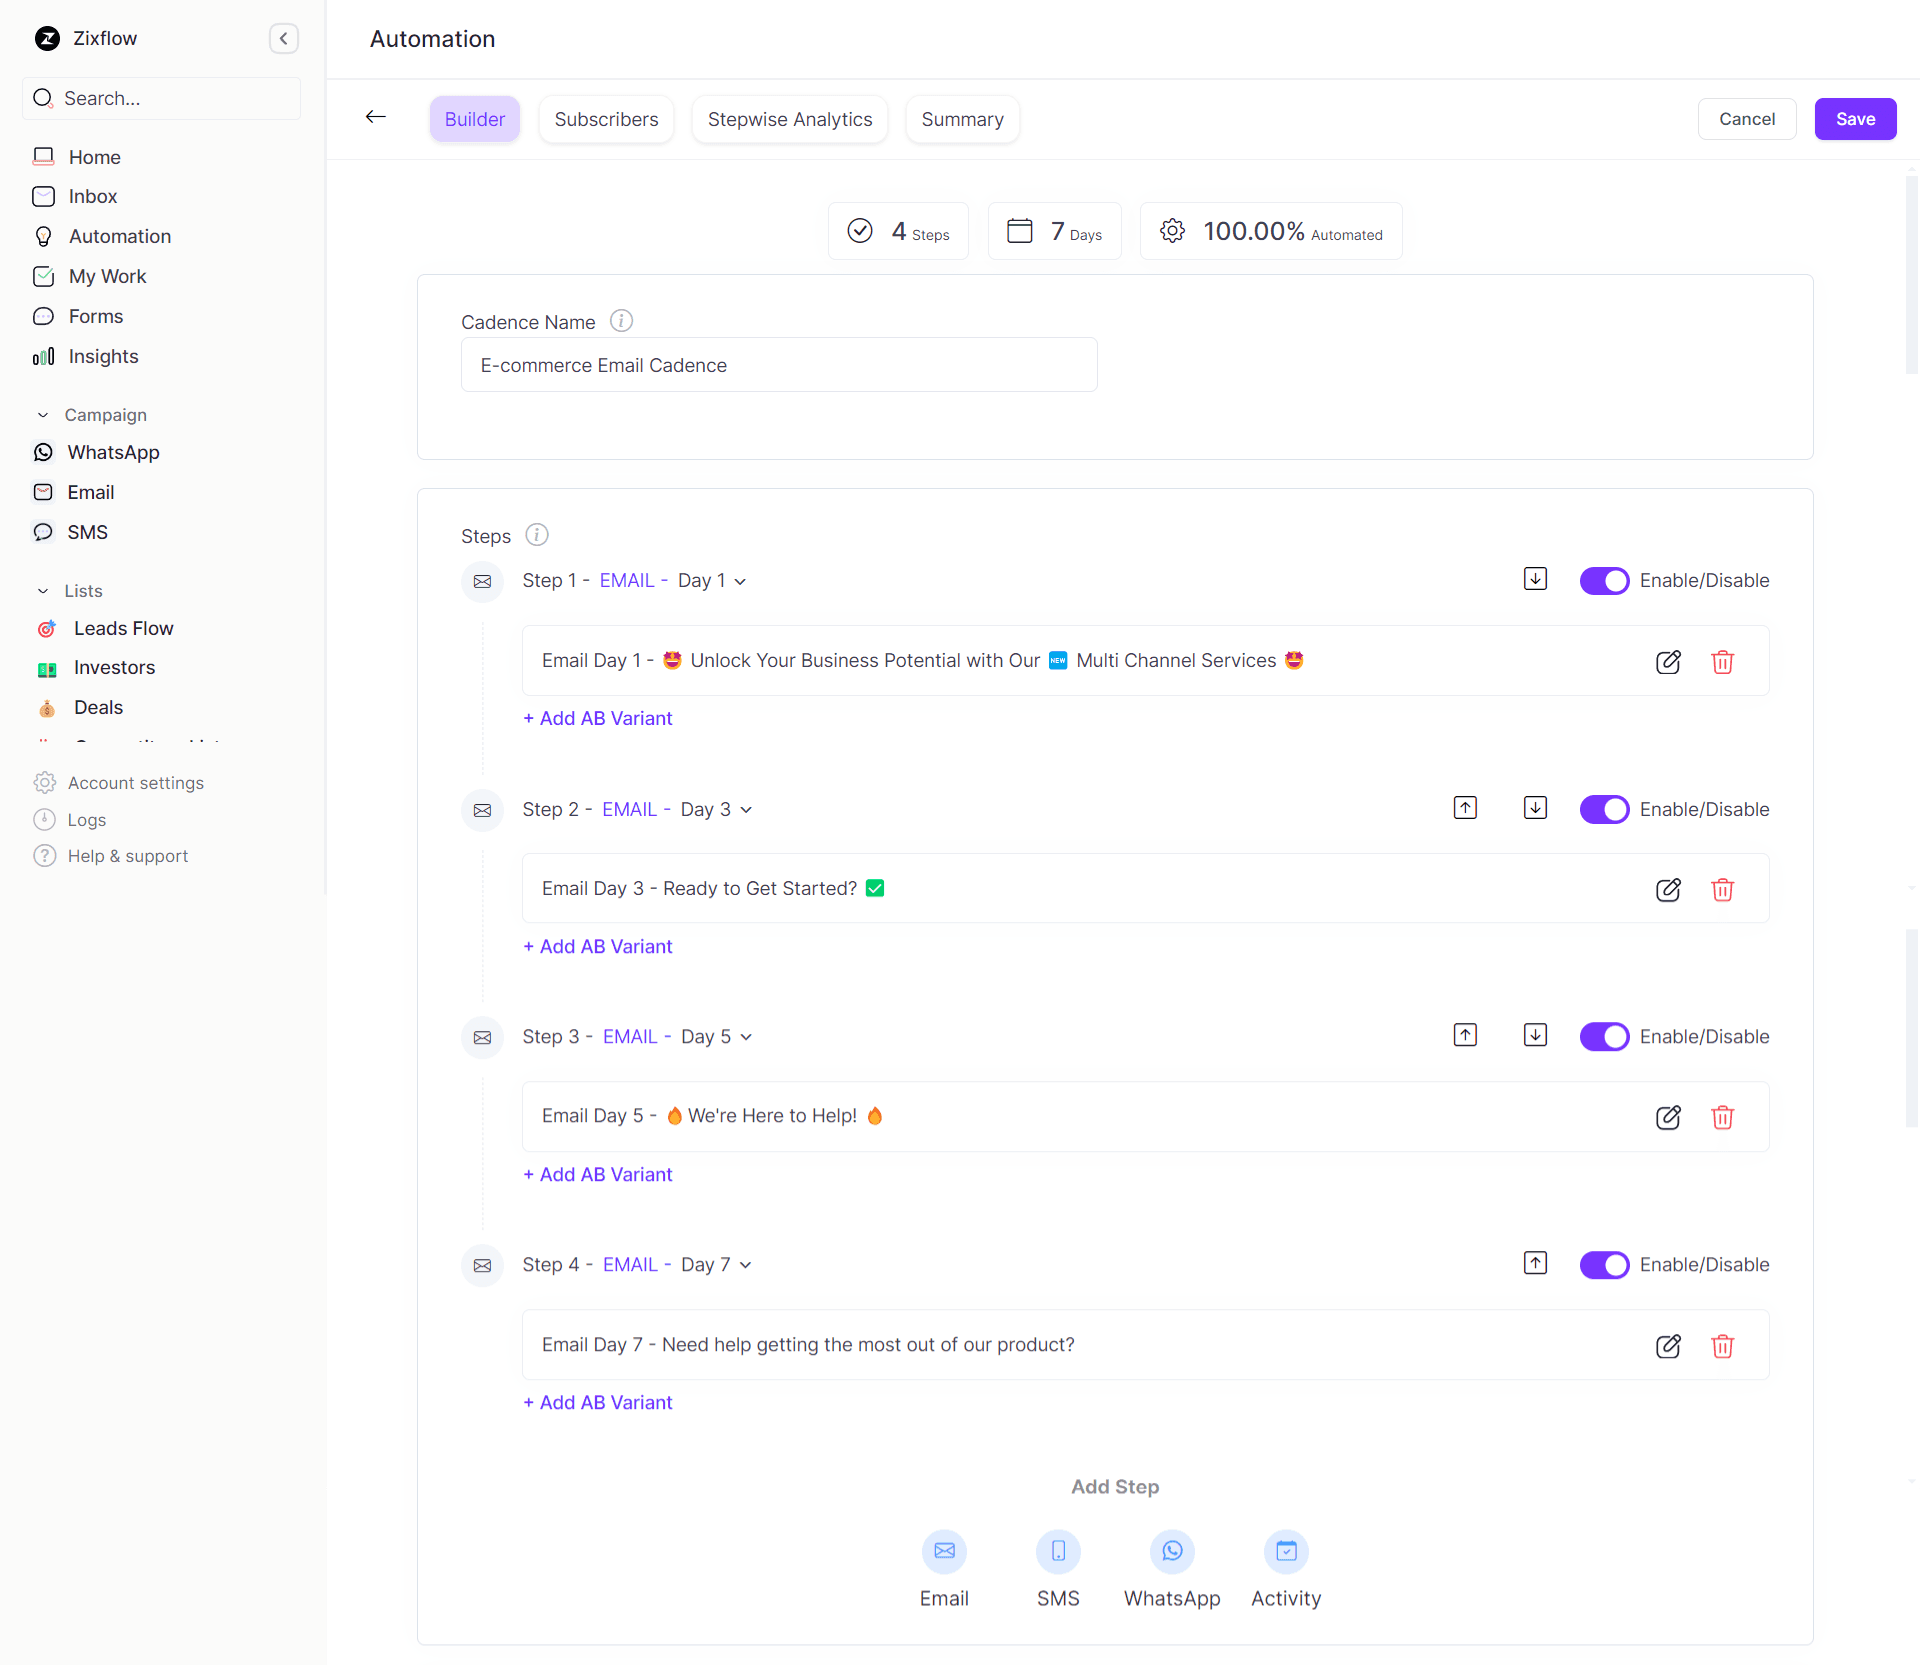Switch to the Stepwise Analytics tab
The width and height of the screenshot is (1920, 1665).
click(x=789, y=119)
